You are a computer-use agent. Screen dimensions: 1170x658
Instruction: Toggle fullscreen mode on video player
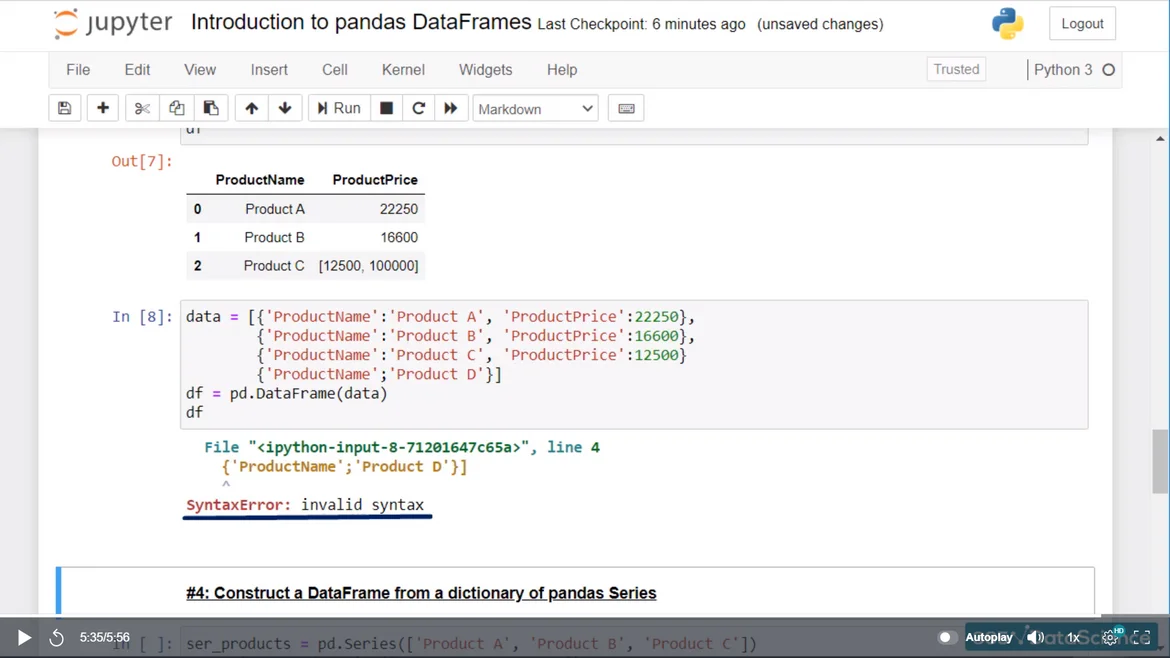click(1142, 637)
